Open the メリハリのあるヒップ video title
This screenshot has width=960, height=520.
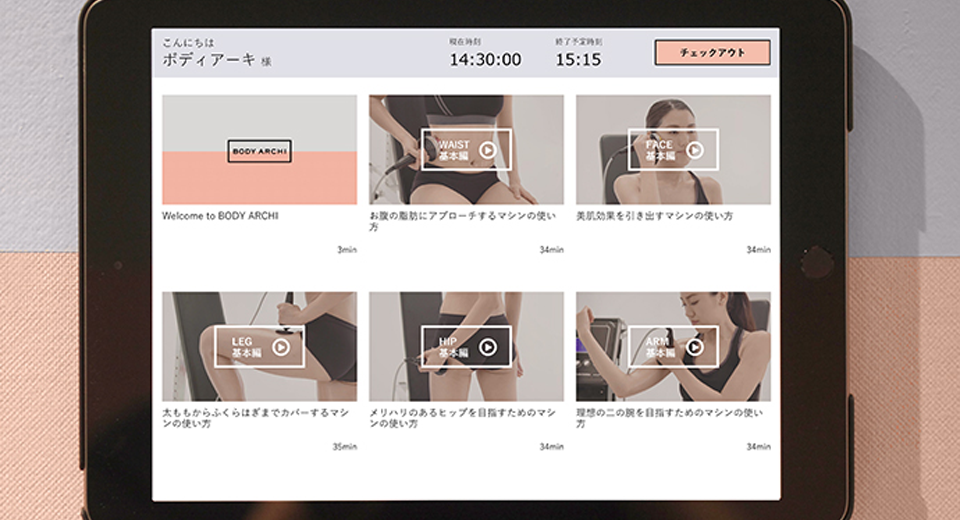(462, 418)
